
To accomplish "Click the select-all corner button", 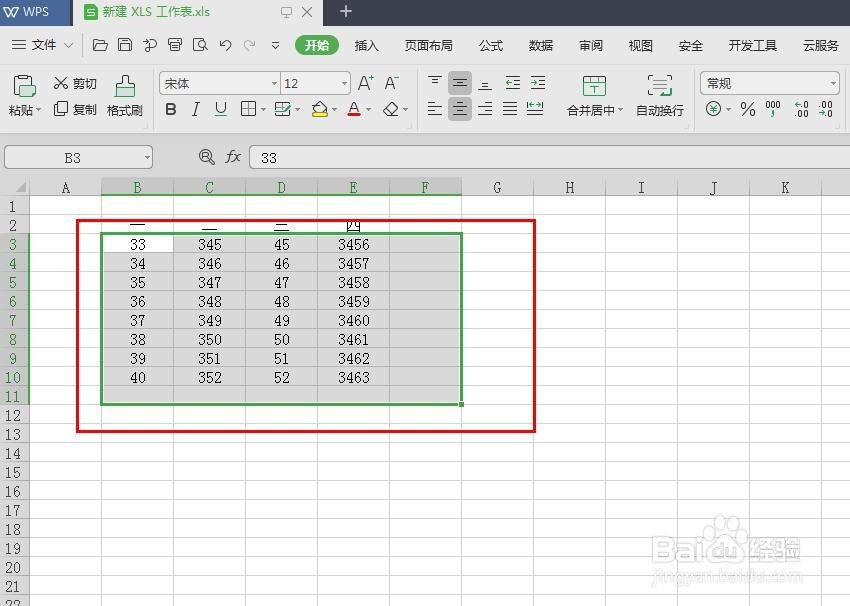I will (15, 188).
